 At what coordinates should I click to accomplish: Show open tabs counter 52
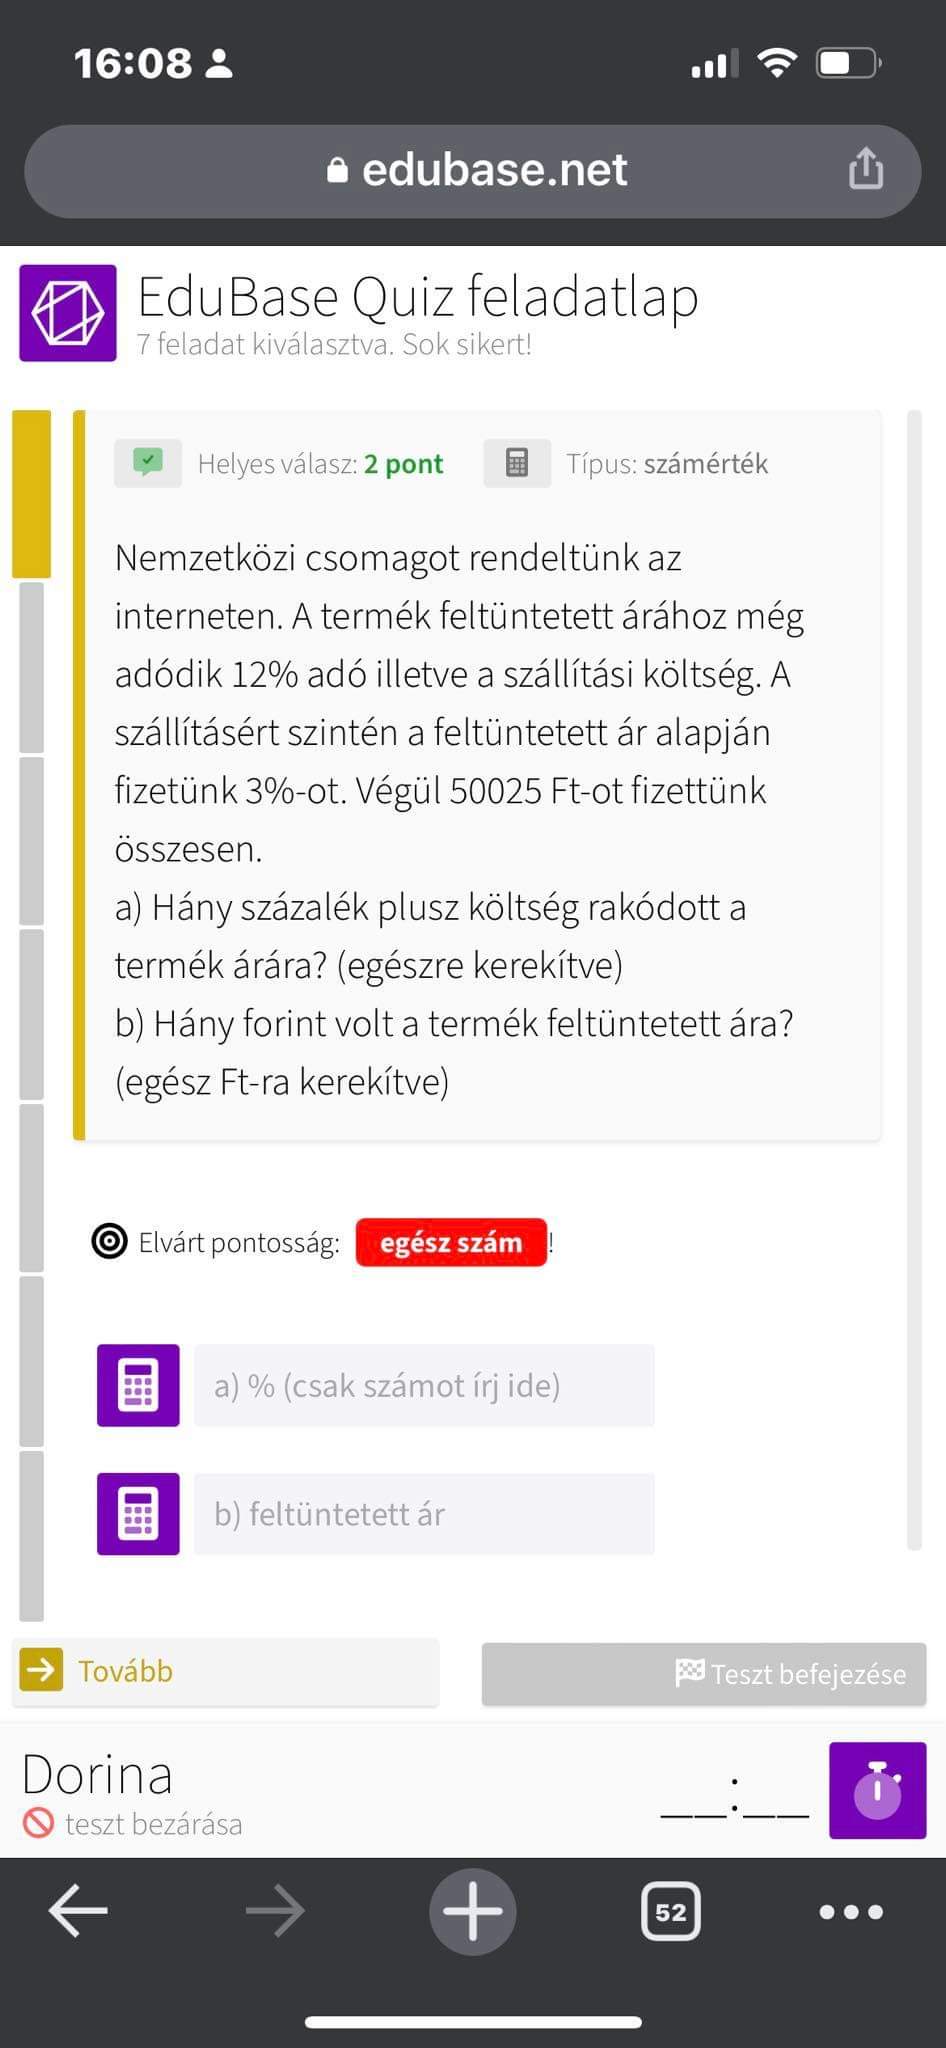[670, 1911]
